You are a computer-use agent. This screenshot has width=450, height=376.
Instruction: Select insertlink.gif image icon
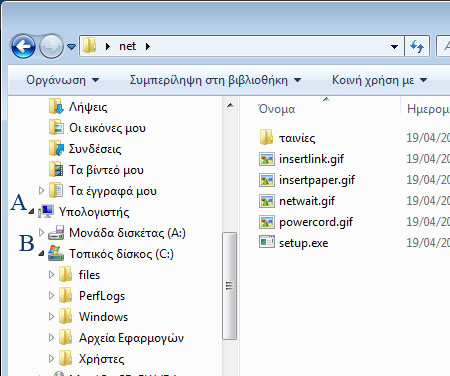point(266,159)
